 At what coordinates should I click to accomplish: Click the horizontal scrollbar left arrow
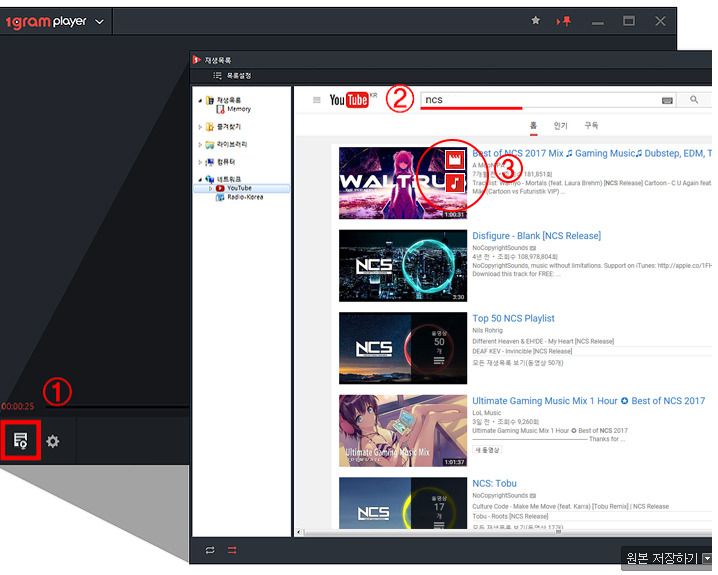(299, 532)
